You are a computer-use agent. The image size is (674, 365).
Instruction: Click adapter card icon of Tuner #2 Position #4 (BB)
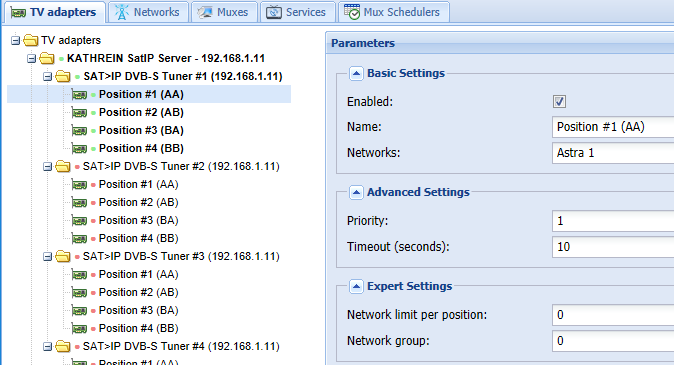pos(80,239)
